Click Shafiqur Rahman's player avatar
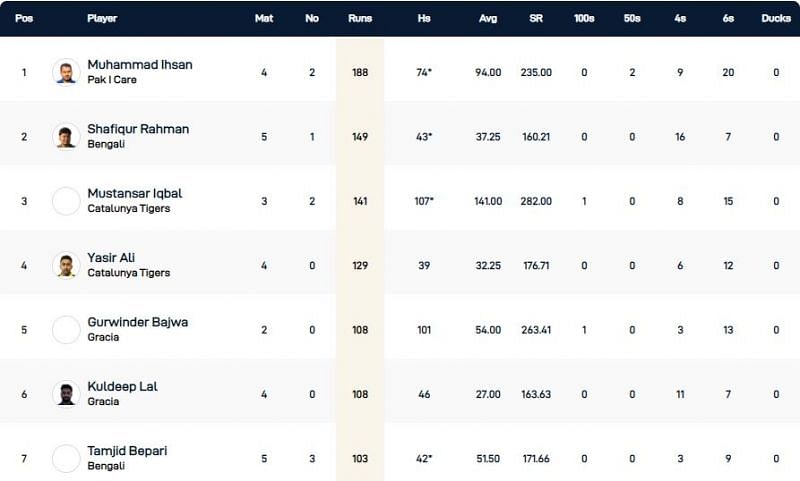 coord(66,136)
